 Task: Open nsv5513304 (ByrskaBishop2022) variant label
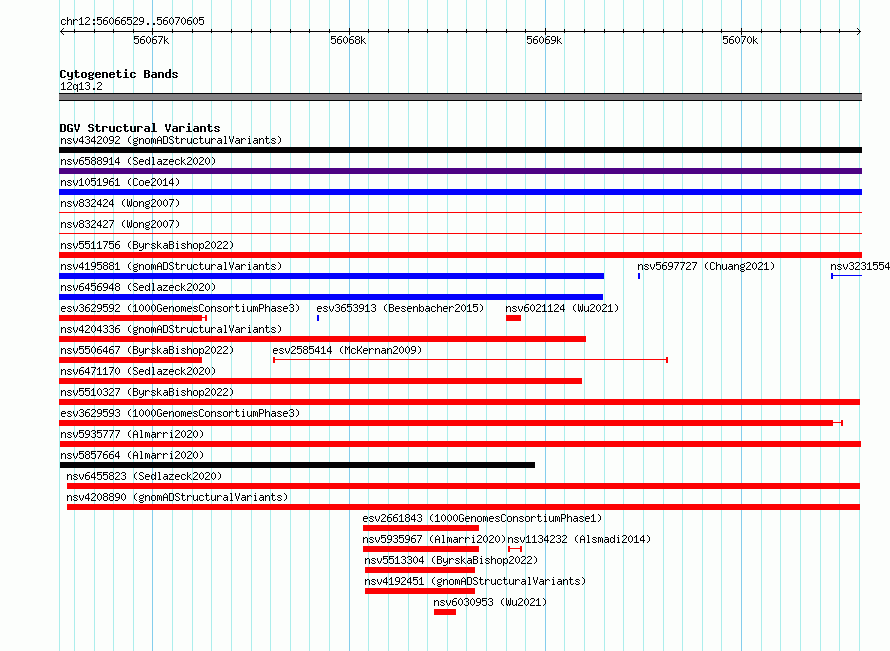(451, 560)
